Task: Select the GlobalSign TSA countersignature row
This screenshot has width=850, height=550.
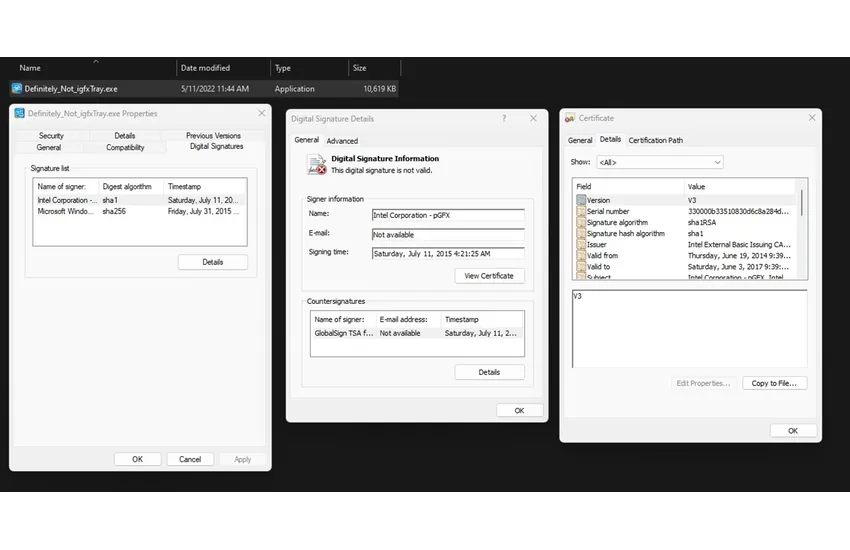Action: click(x=417, y=333)
